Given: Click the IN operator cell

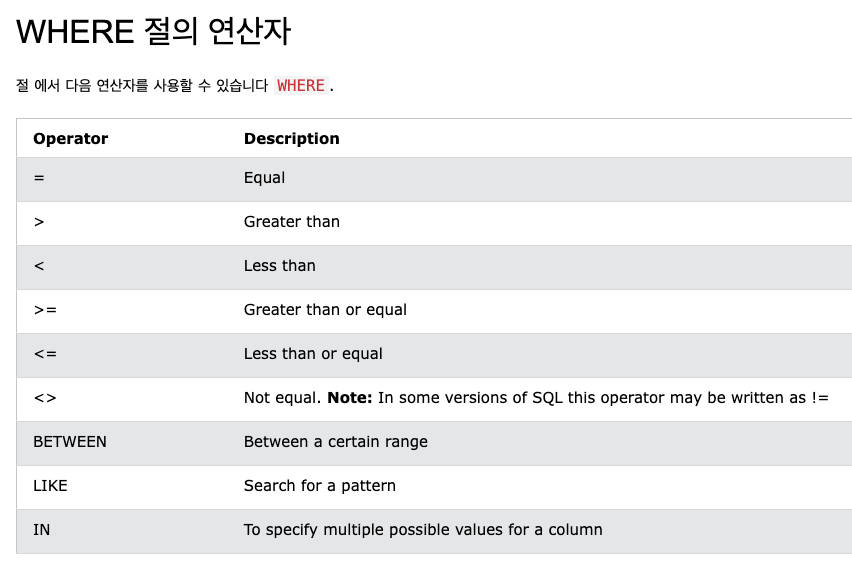Looking at the screenshot, I should (x=42, y=530).
